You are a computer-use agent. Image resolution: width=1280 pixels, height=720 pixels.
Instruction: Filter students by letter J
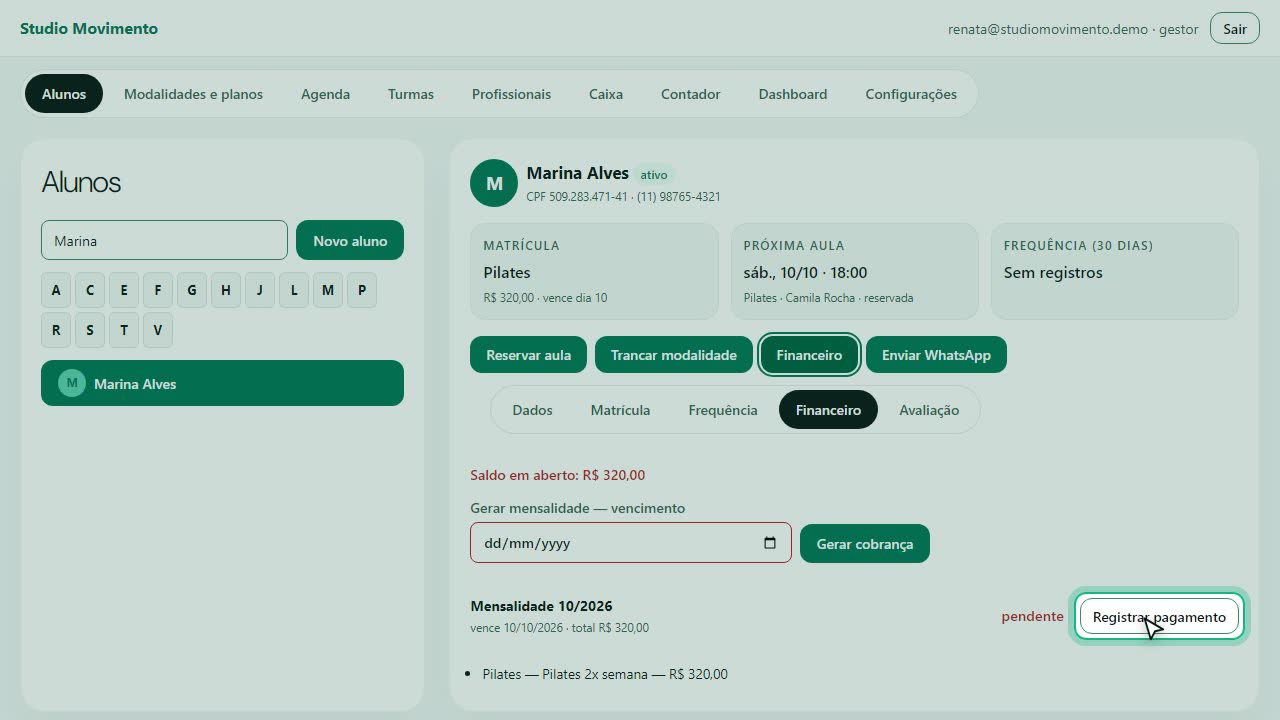click(x=260, y=290)
